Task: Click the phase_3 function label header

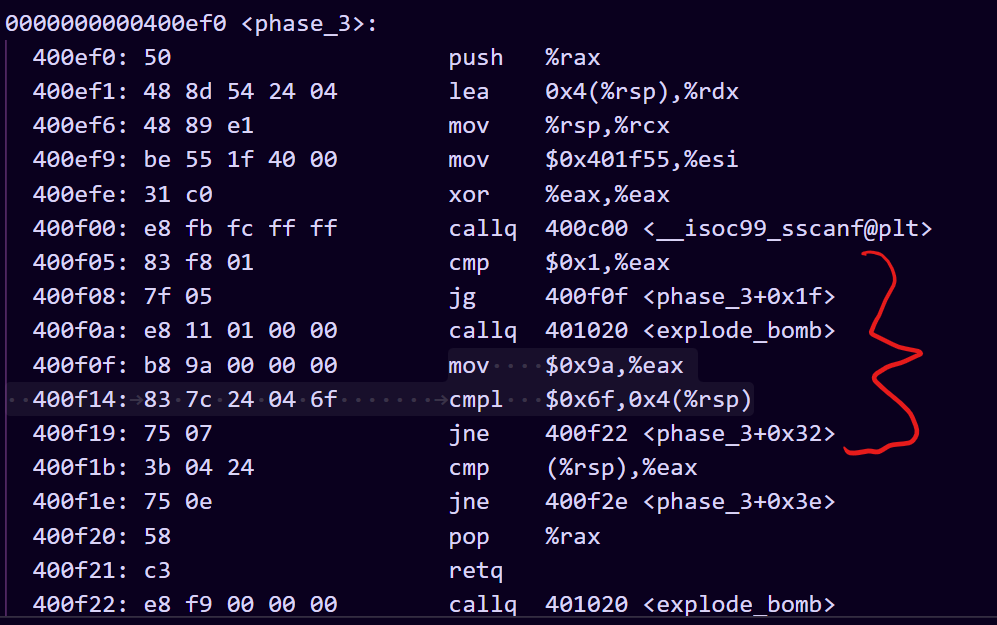Action: (x=309, y=23)
